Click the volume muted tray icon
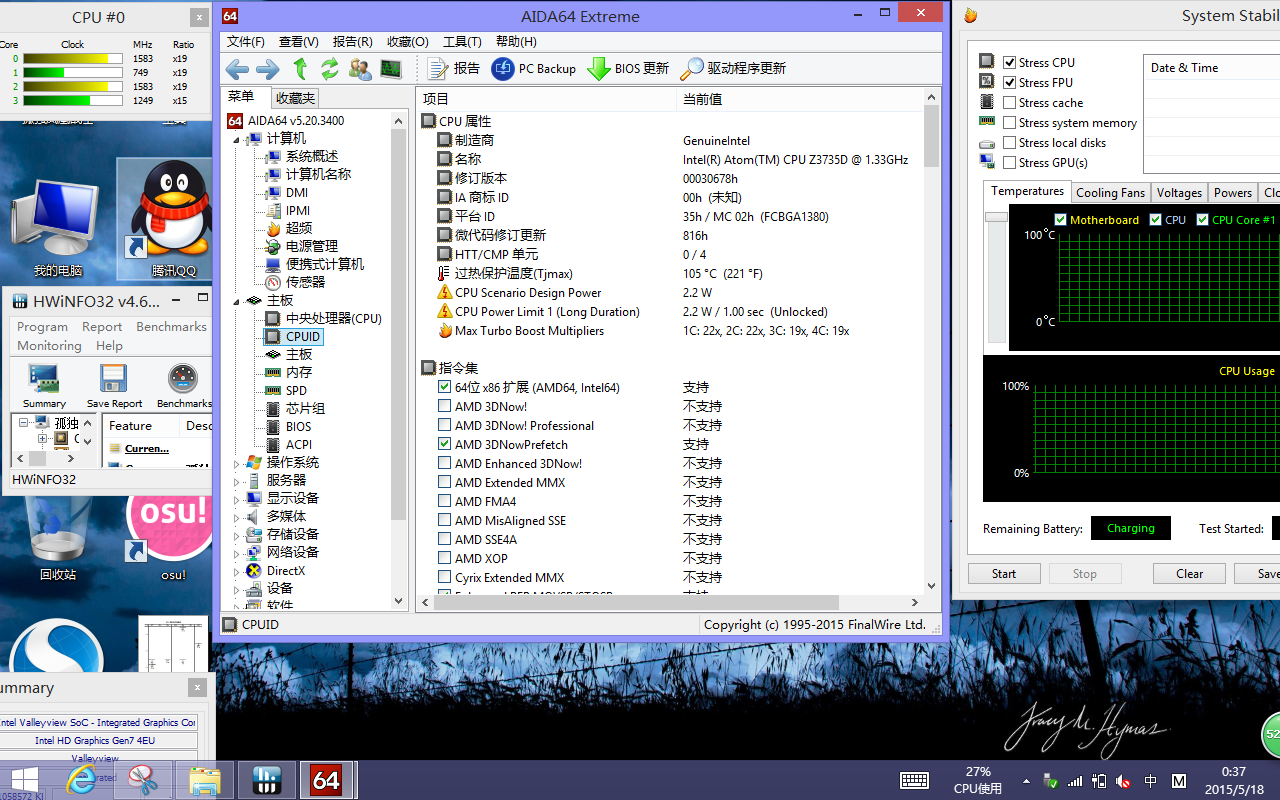This screenshot has height=800, width=1280. (x=1124, y=781)
